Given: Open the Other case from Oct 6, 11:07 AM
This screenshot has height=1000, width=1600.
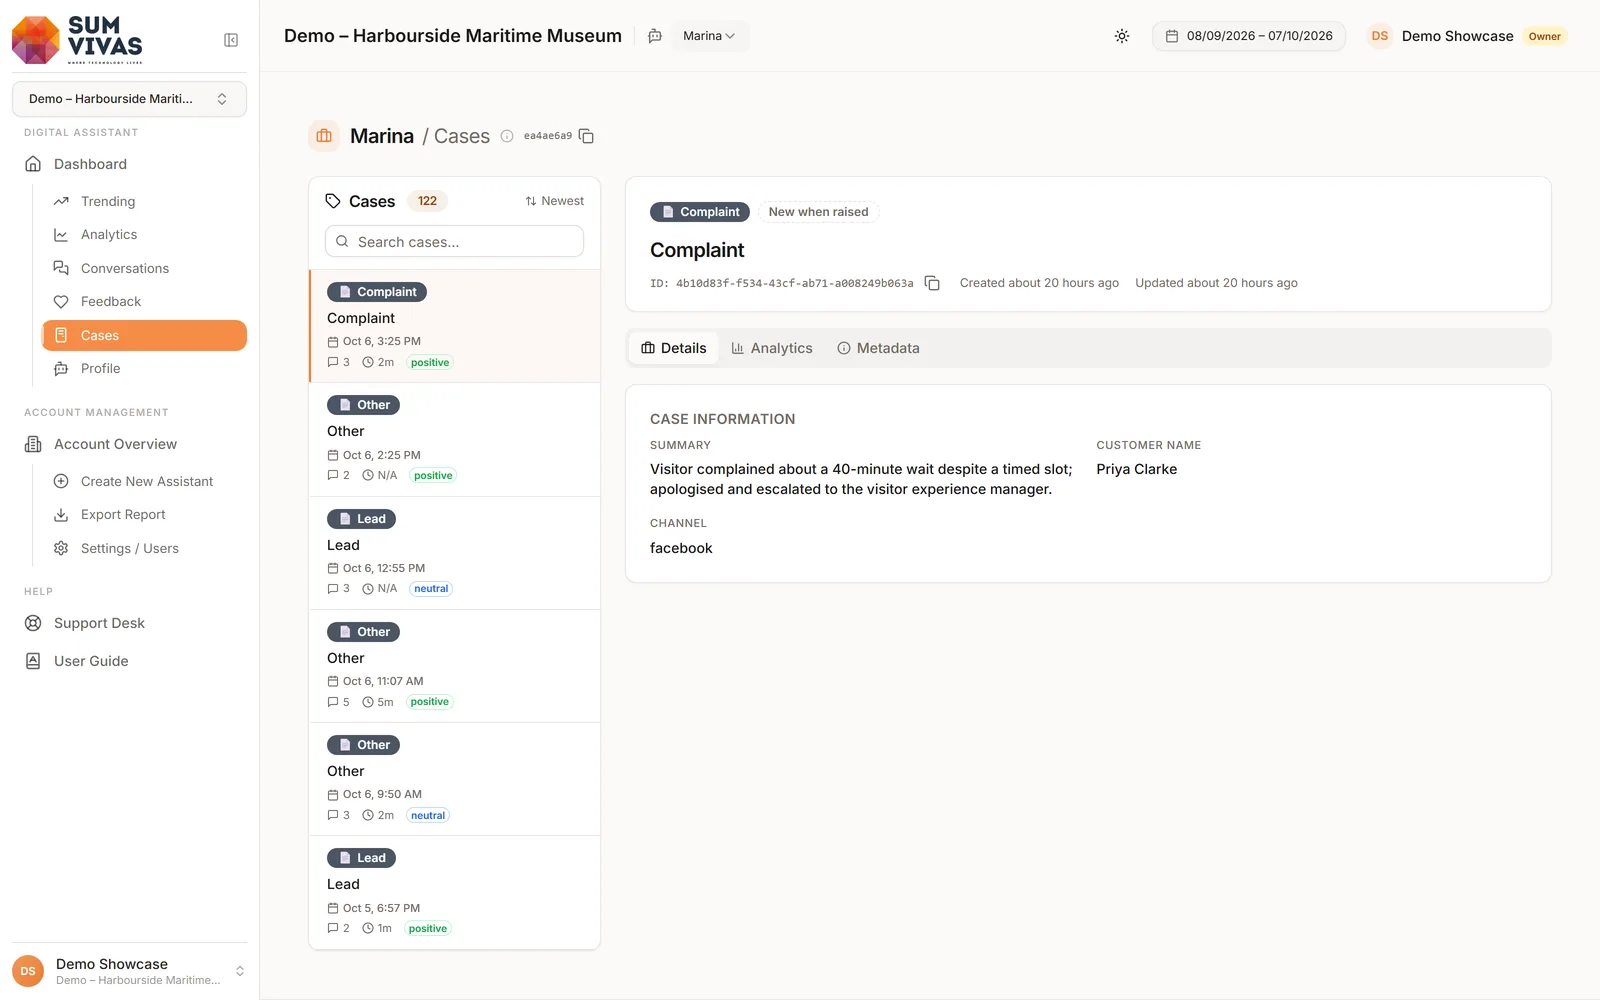Looking at the screenshot, I should coord(455,666).
